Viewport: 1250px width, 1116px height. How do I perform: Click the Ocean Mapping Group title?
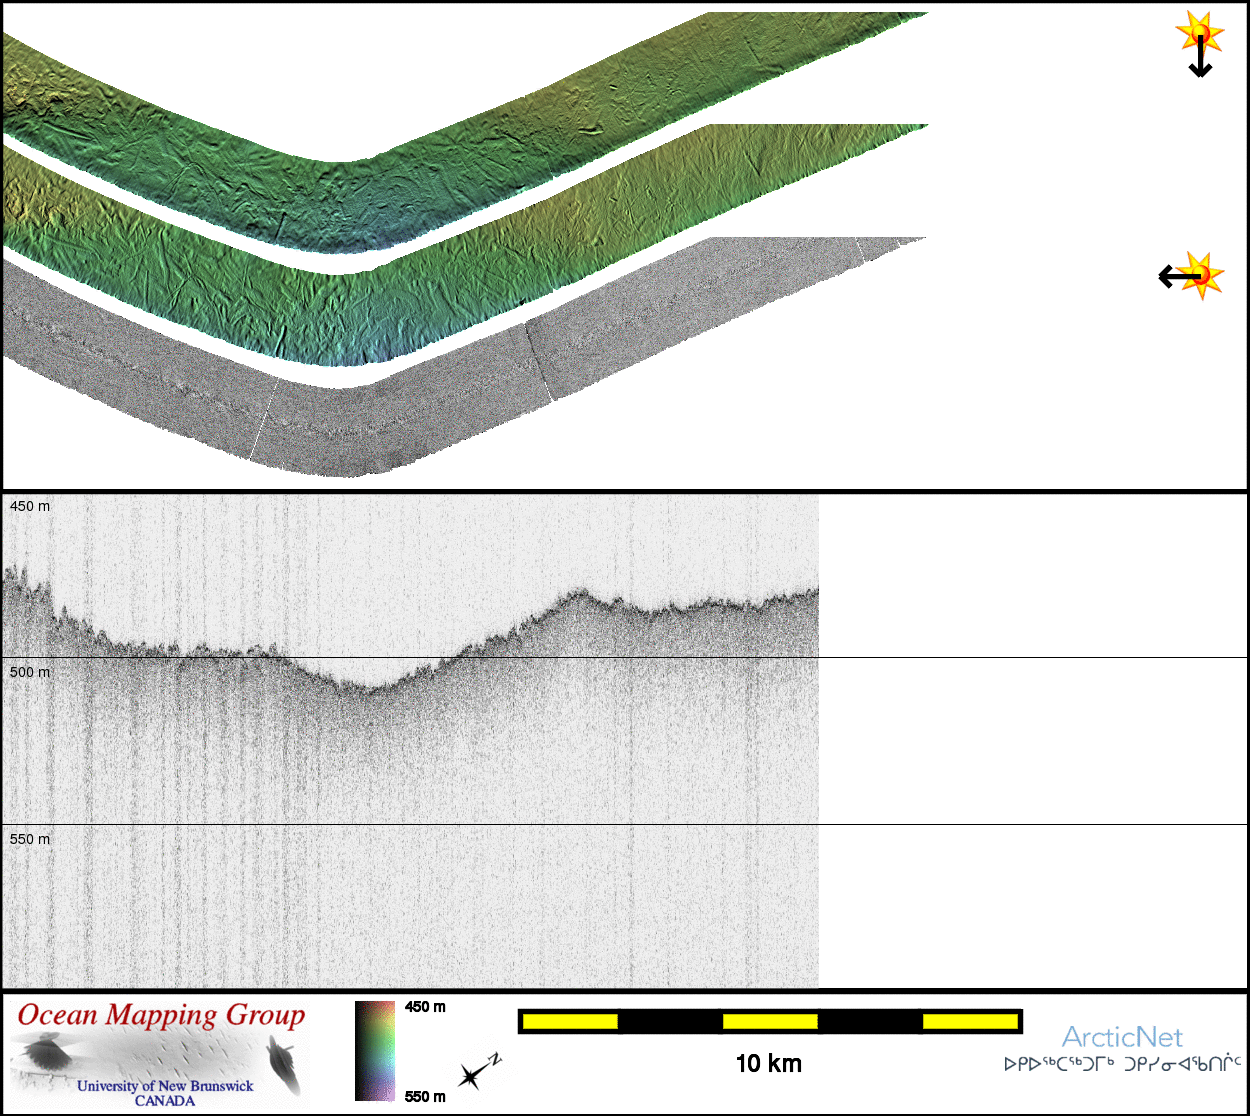tap(161, 1015)
